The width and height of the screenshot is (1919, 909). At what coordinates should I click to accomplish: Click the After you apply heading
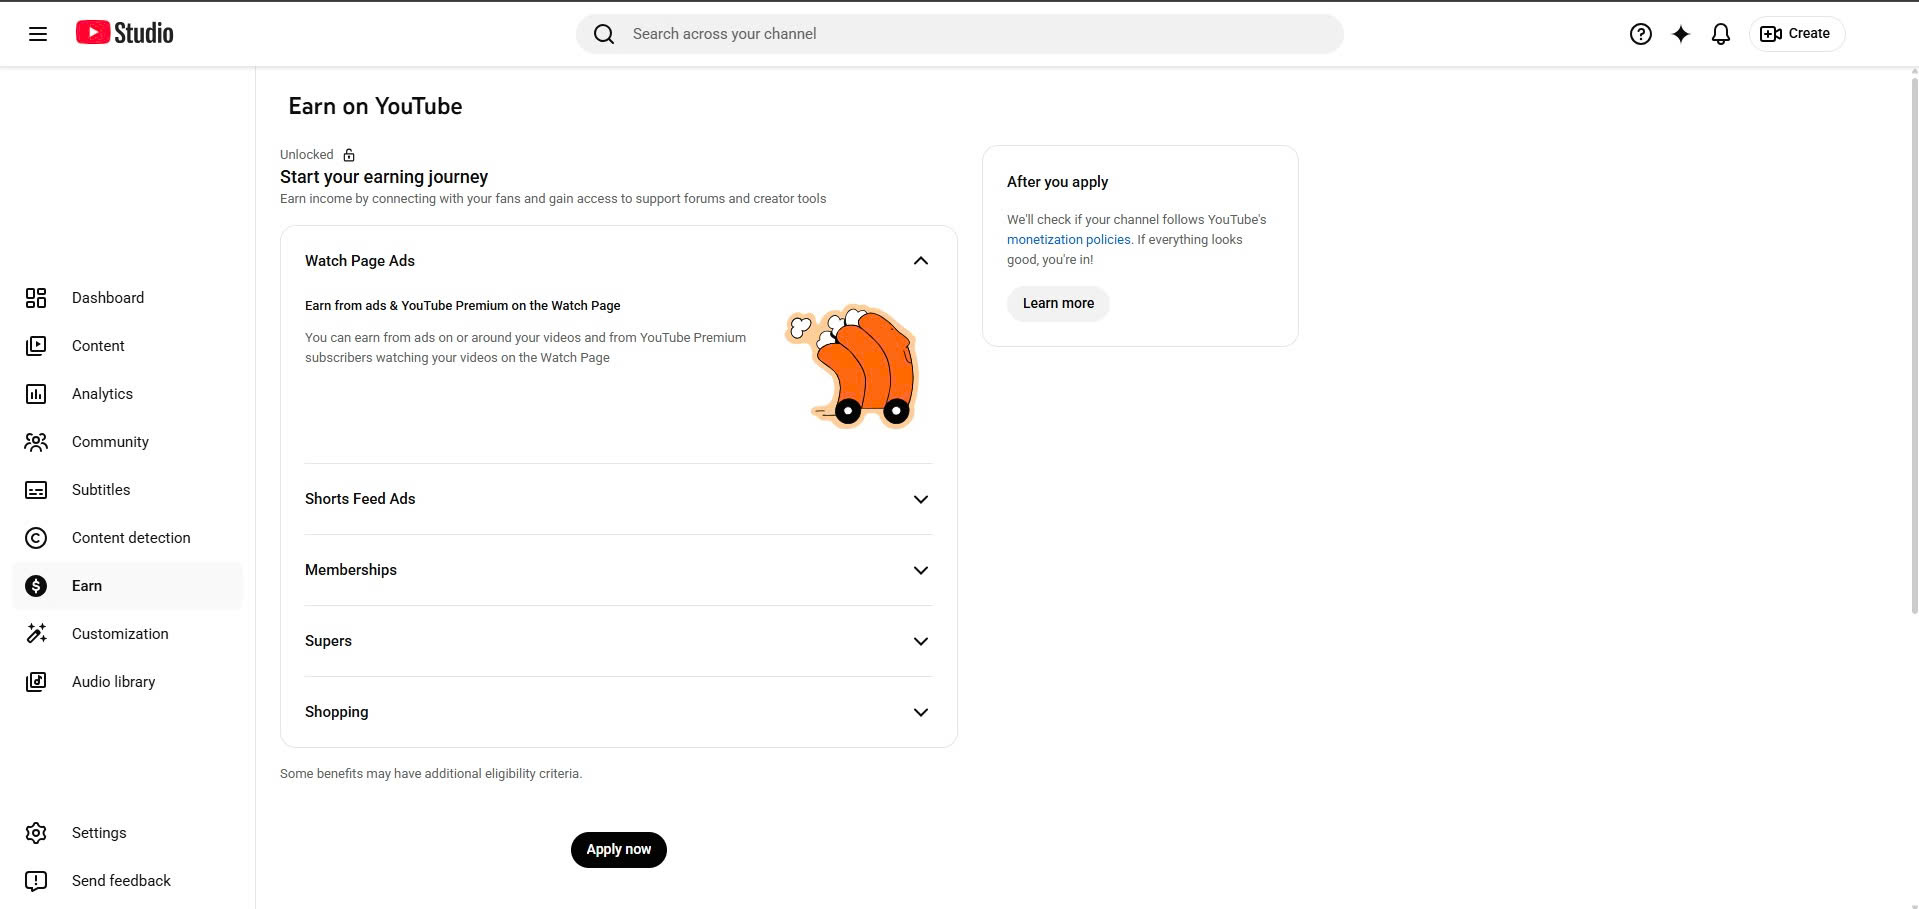[1057, 182]
